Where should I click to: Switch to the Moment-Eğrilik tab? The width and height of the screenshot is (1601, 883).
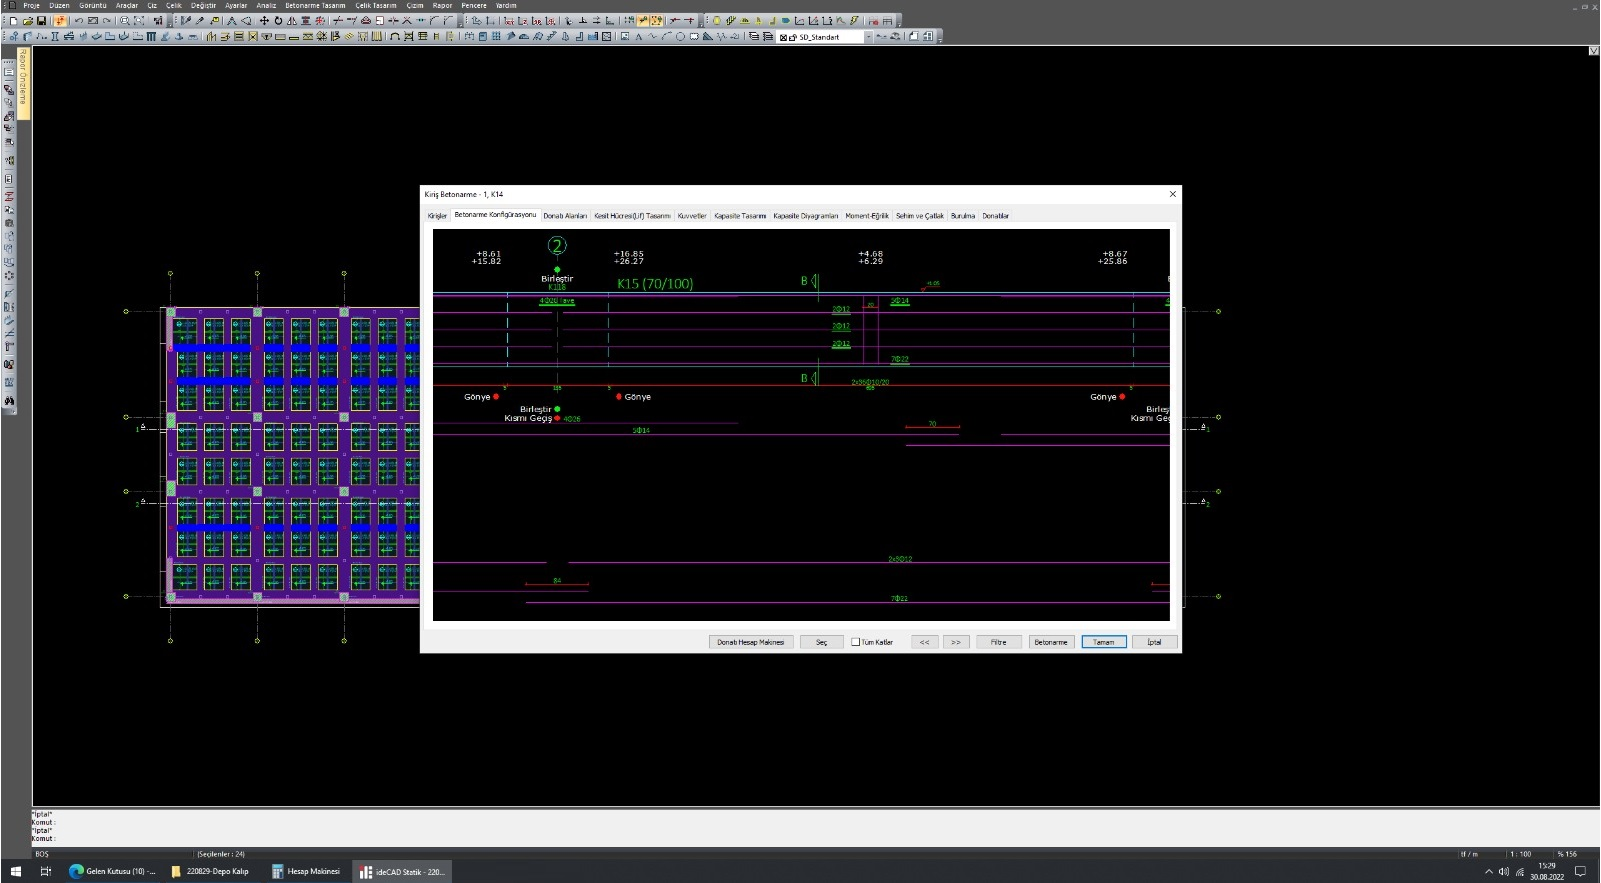point(867,216)
